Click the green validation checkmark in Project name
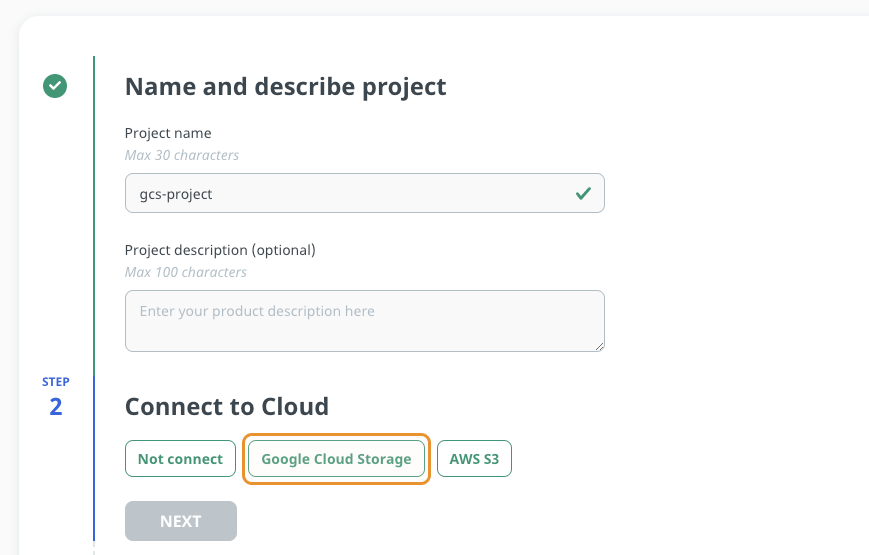 coord(583,194)
